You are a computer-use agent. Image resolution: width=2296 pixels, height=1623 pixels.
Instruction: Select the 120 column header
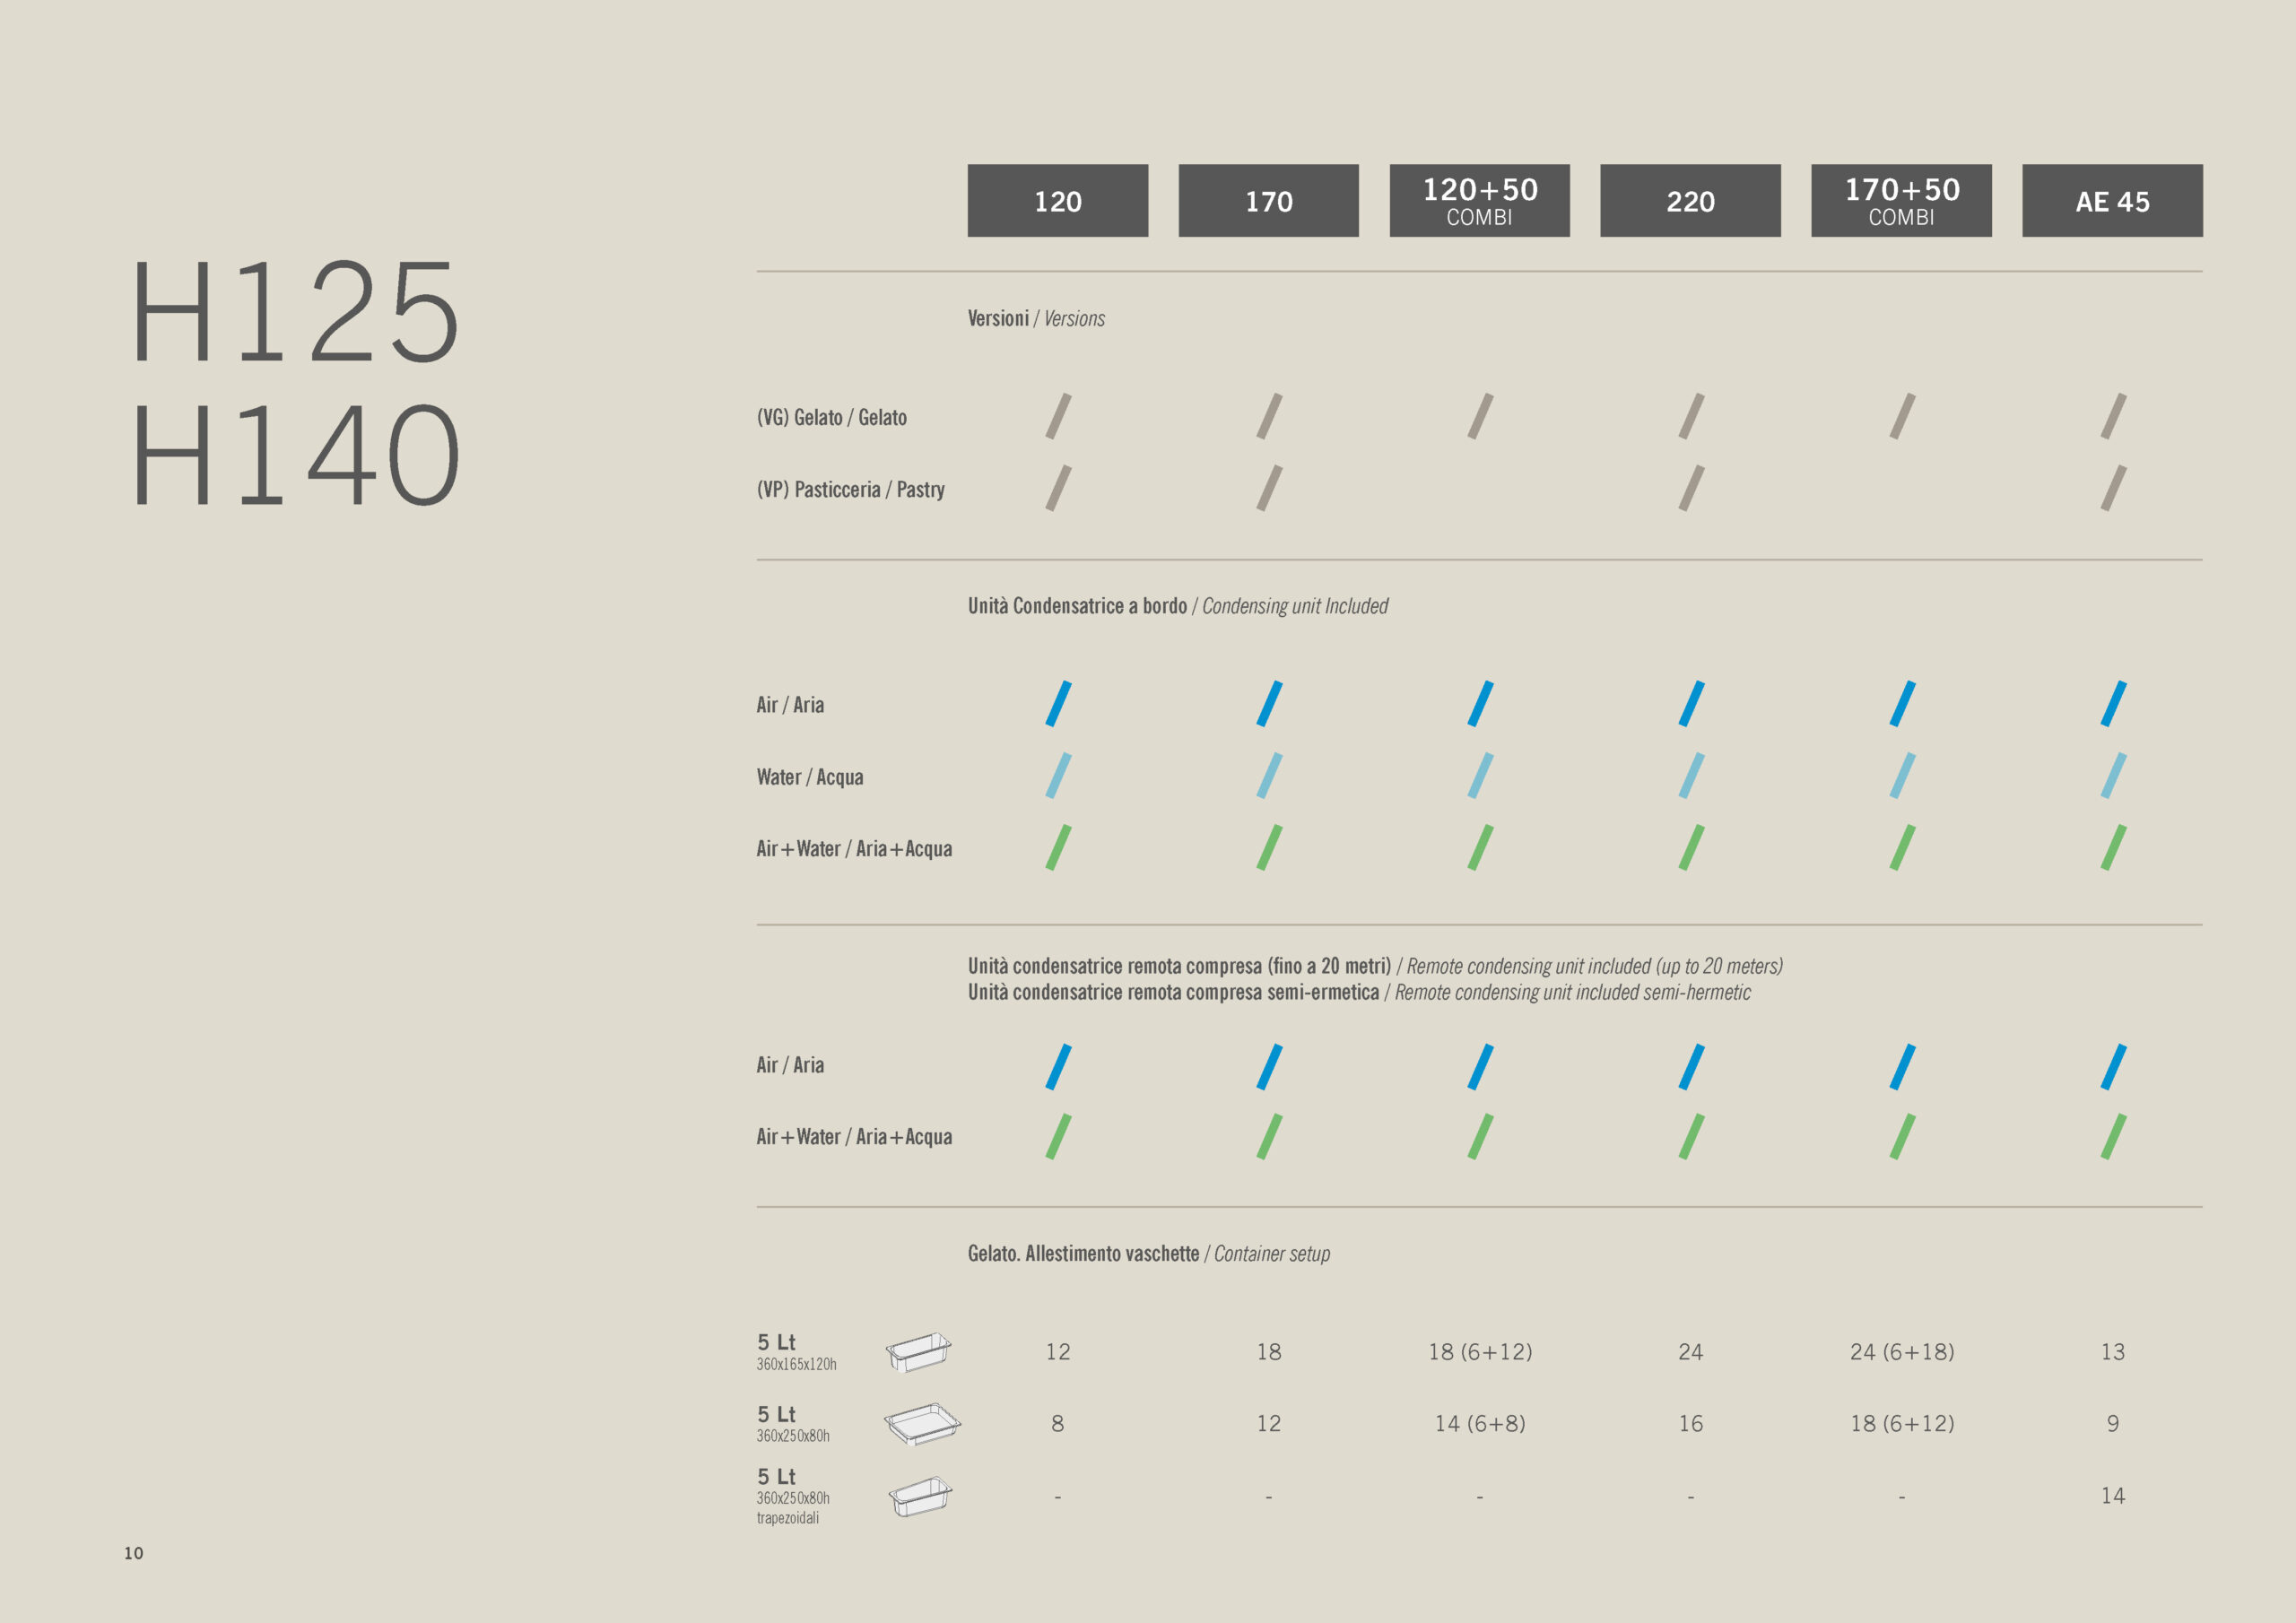[x=1057, y=201]
